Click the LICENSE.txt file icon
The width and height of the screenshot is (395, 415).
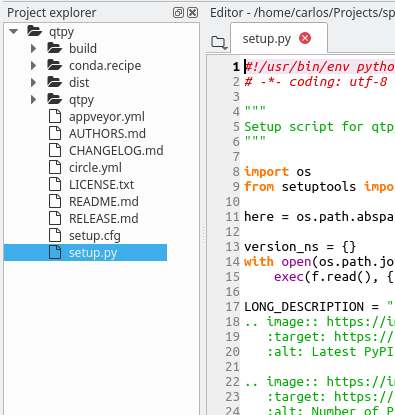click(55, 184)
